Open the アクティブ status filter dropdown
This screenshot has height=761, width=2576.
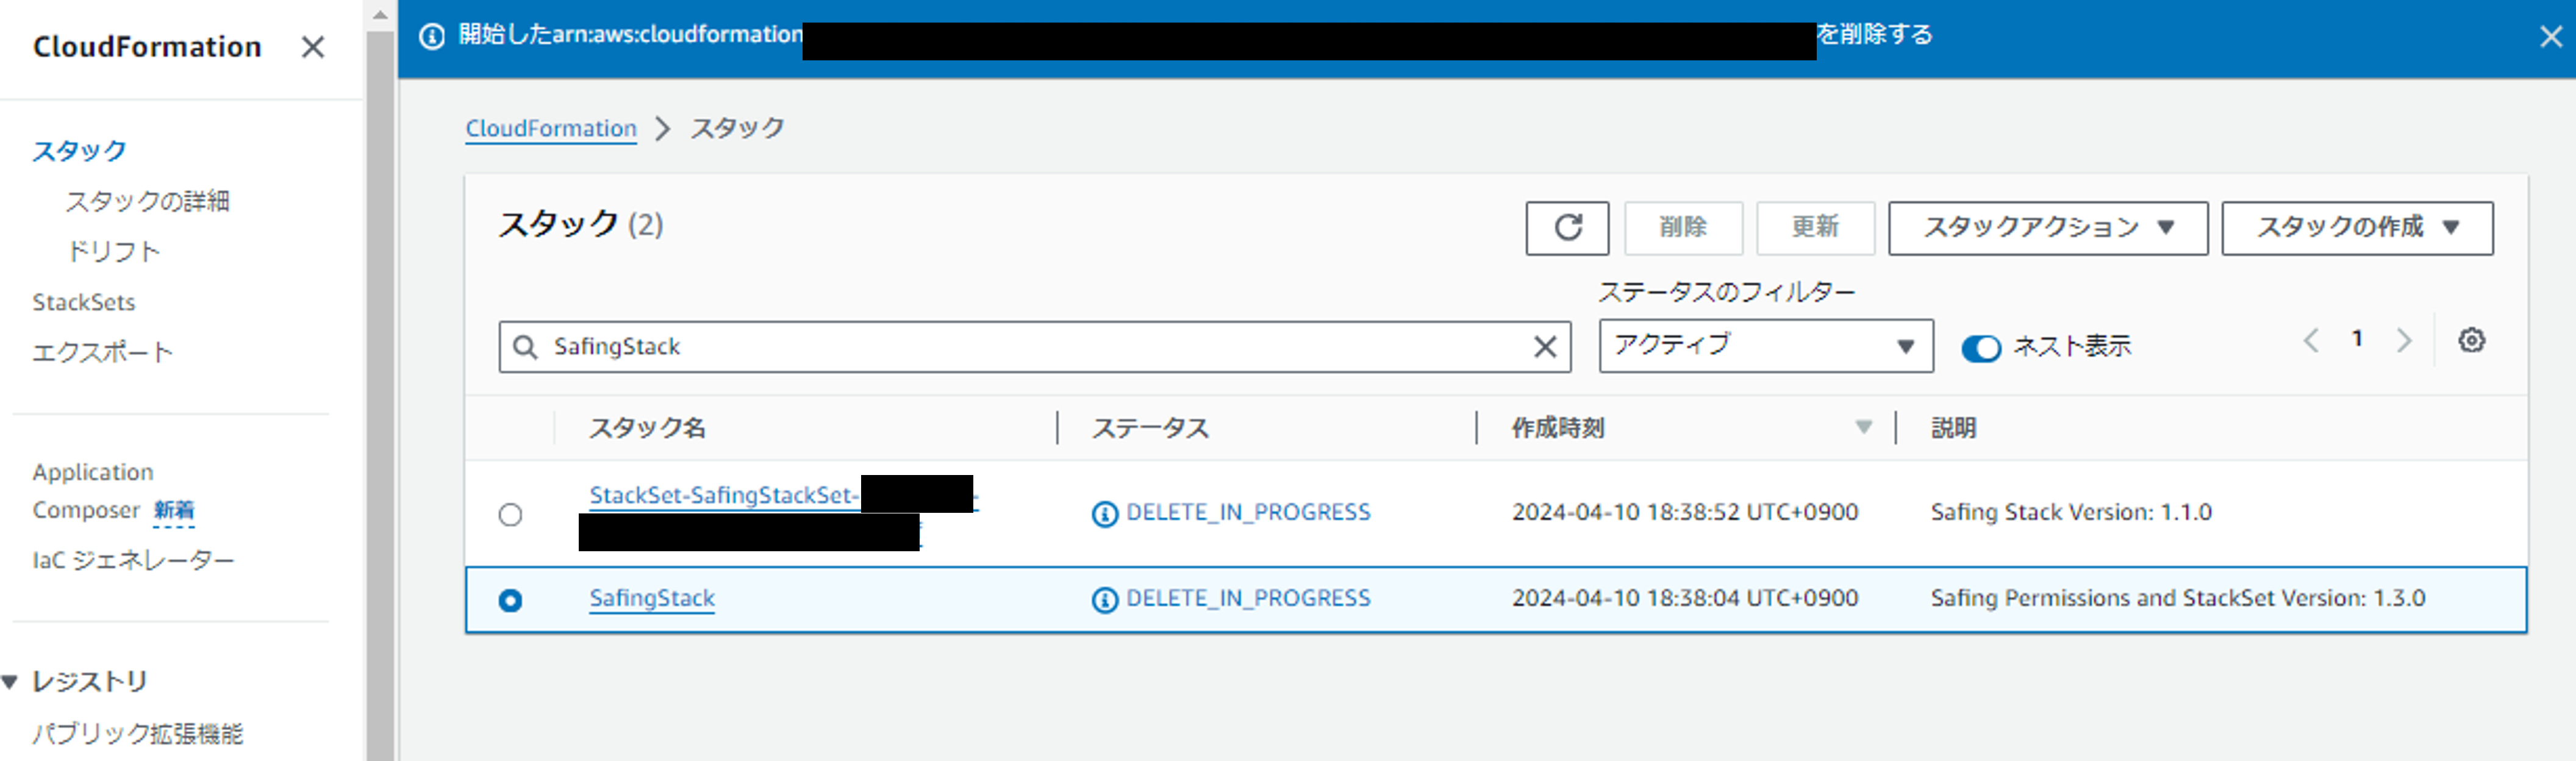tap(1765, 346)
